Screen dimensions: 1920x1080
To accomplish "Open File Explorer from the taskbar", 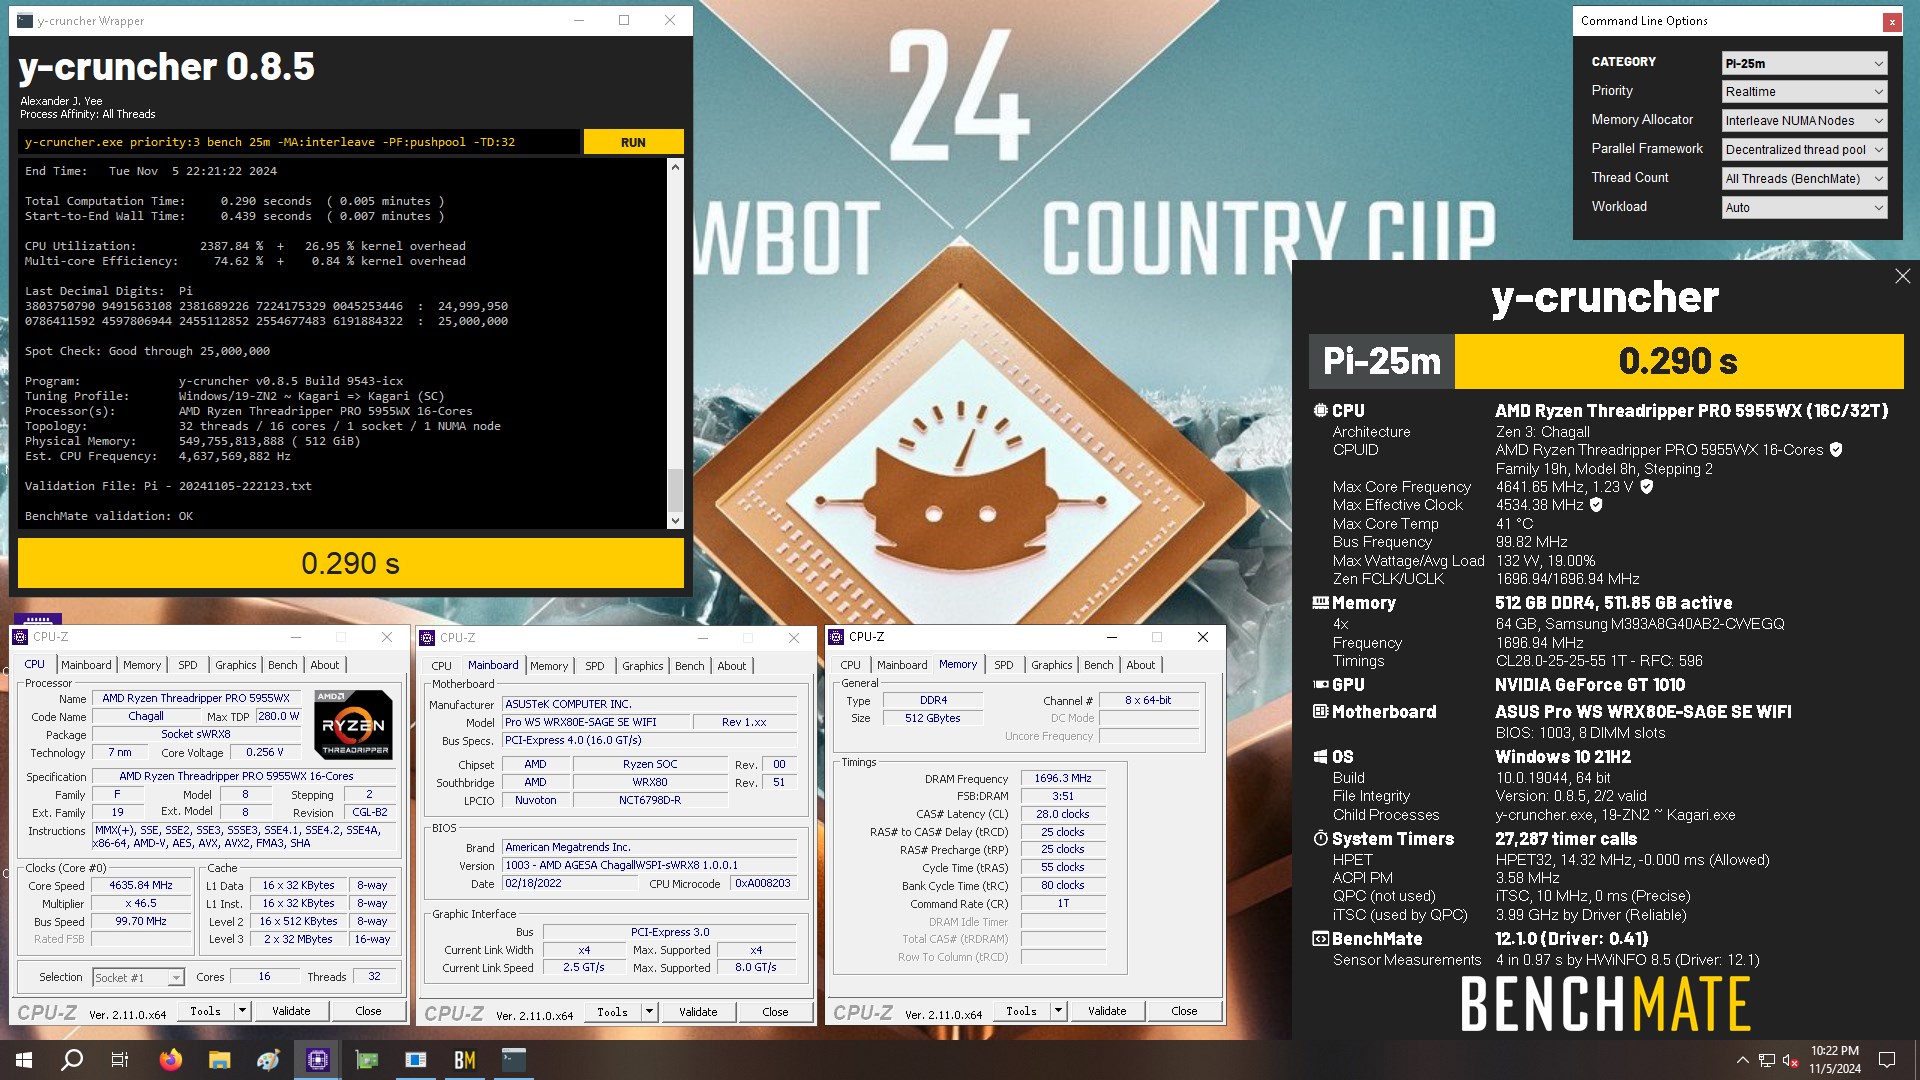I will click(x=220, y=1060).
